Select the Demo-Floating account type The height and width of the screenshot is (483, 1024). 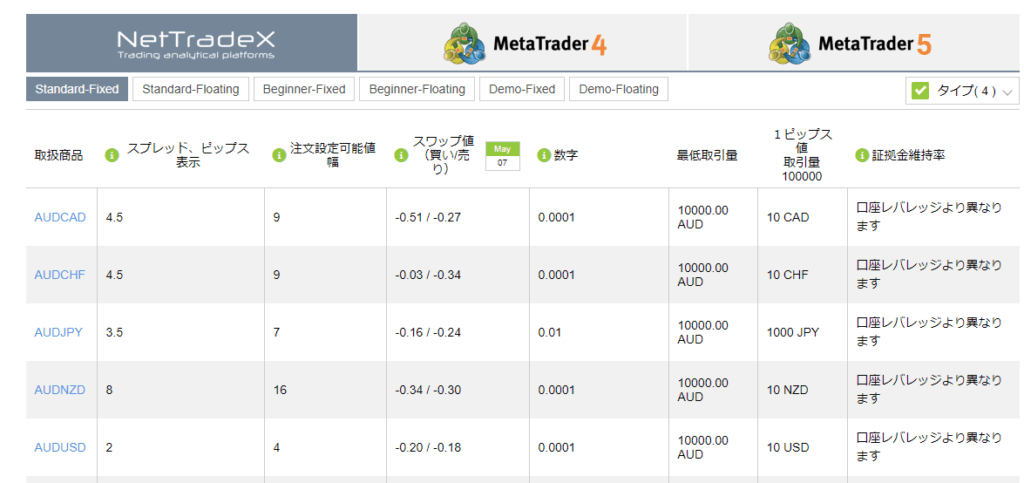coord(618,89)
